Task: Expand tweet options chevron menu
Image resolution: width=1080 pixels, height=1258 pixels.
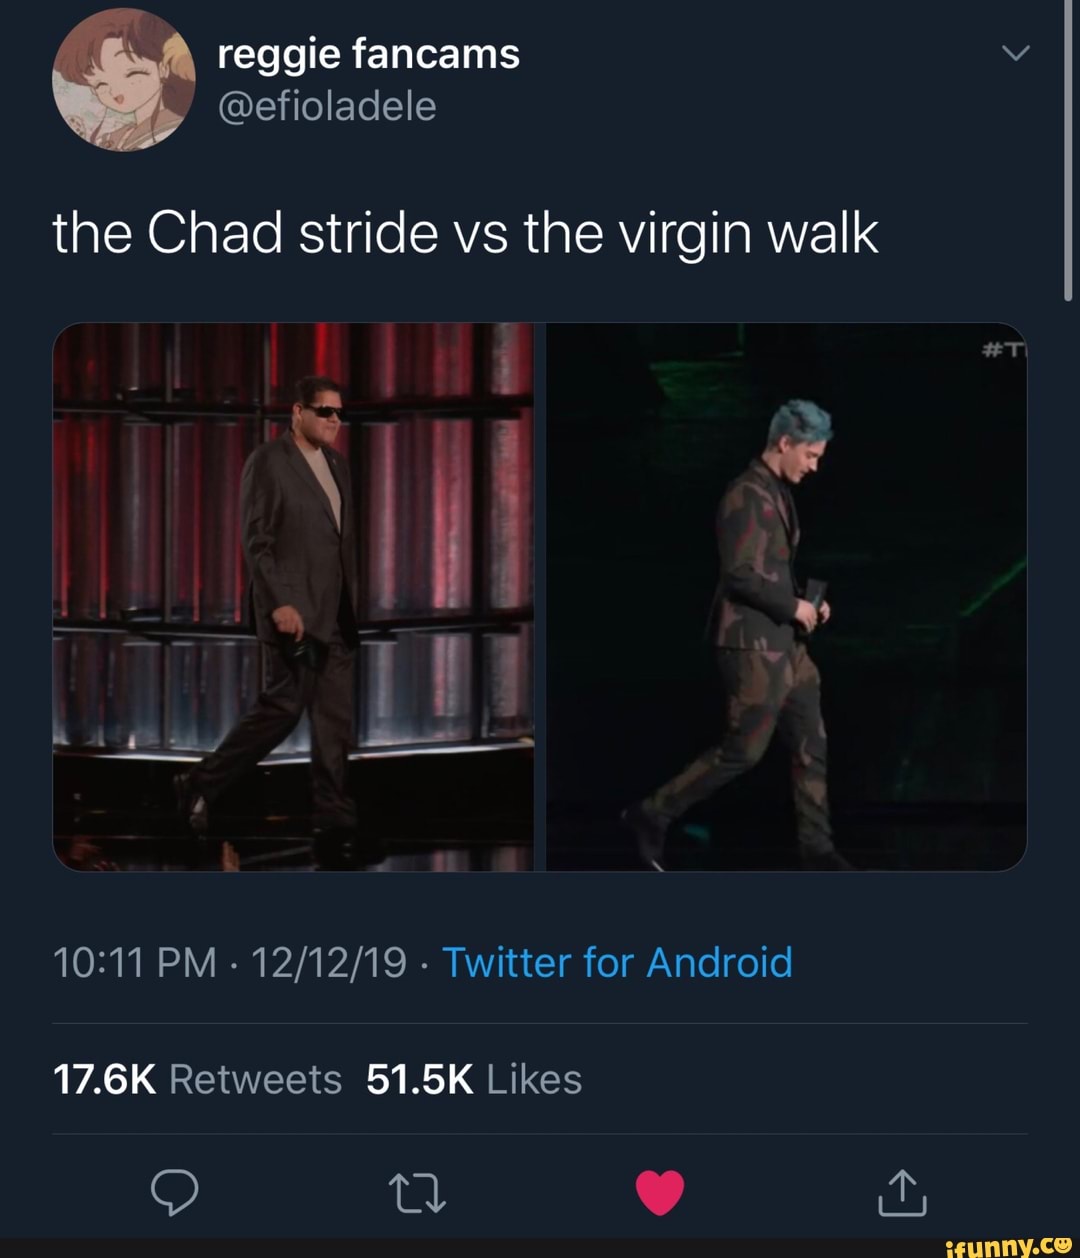Action: click(x=1016, y=53)
